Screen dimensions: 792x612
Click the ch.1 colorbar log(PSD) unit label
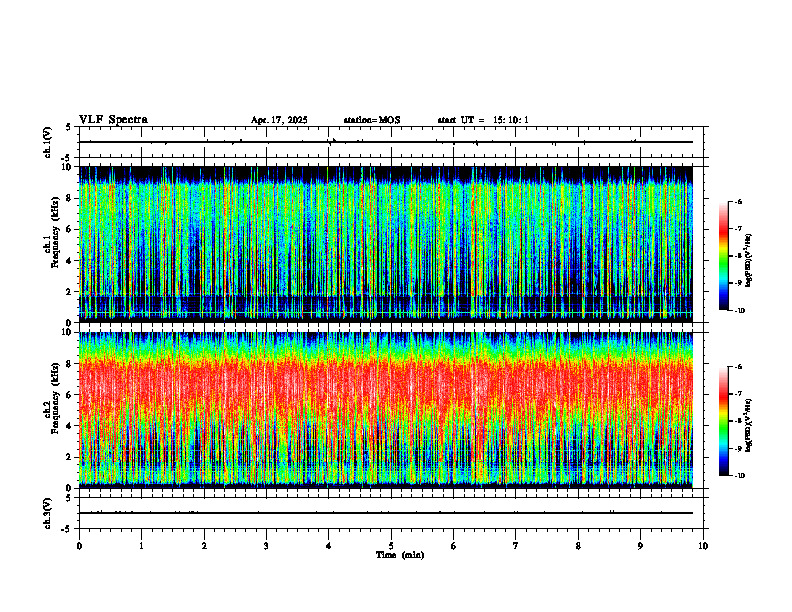pyautogui.click(x=749, y=261)
